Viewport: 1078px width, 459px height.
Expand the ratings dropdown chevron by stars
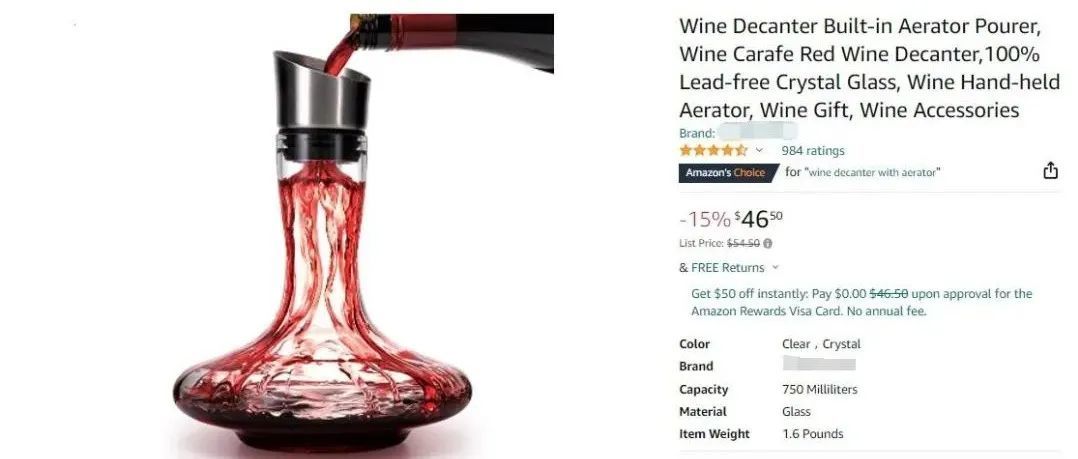[x=759, y=150]
